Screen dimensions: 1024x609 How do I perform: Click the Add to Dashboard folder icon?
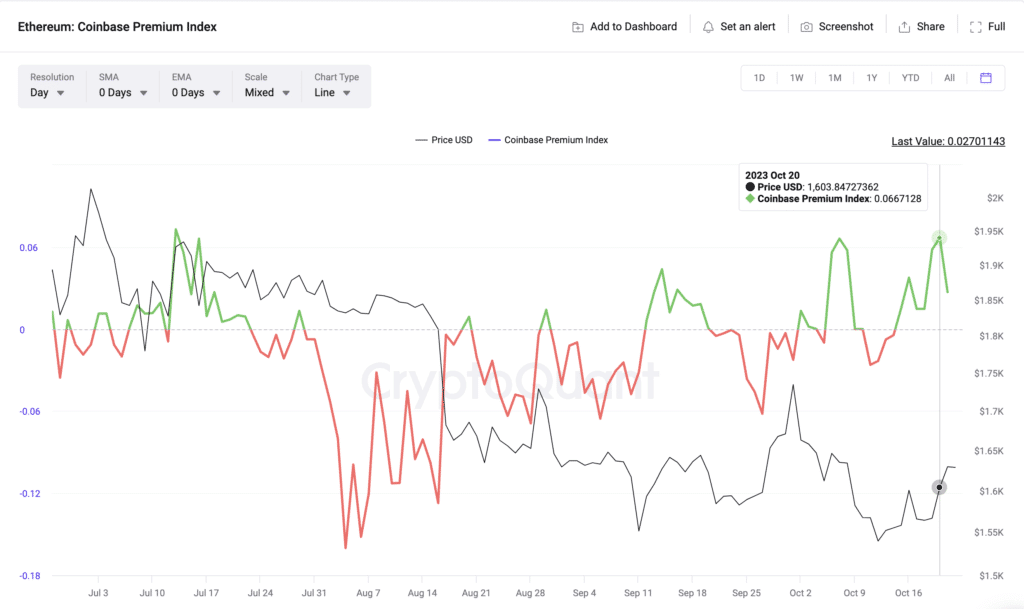click(578, 27)
